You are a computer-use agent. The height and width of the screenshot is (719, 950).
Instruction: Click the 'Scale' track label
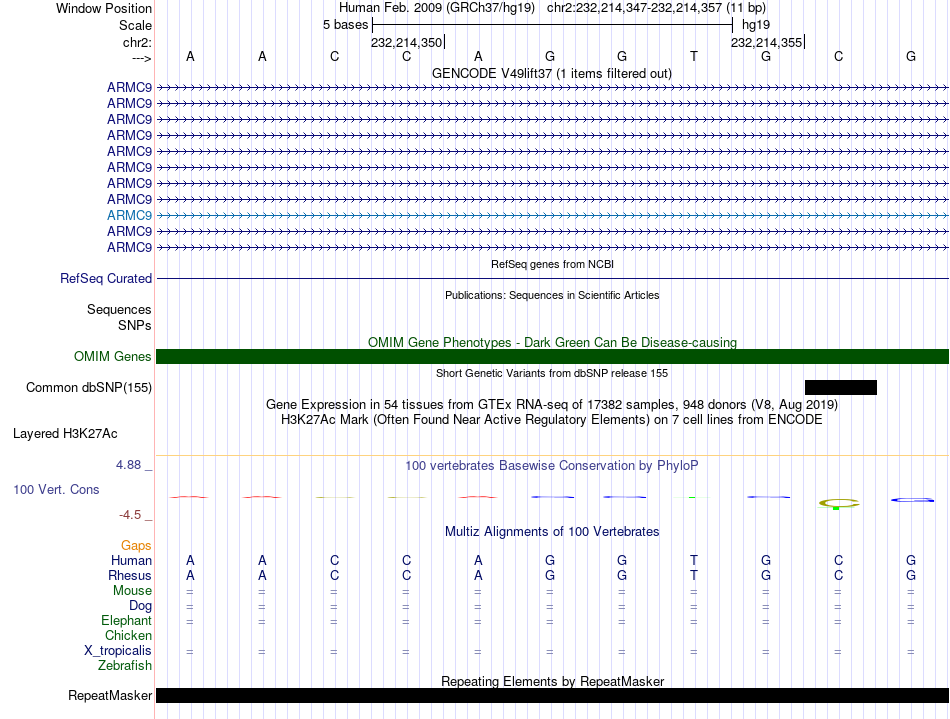pyautogui.click(x=135, y=25)
